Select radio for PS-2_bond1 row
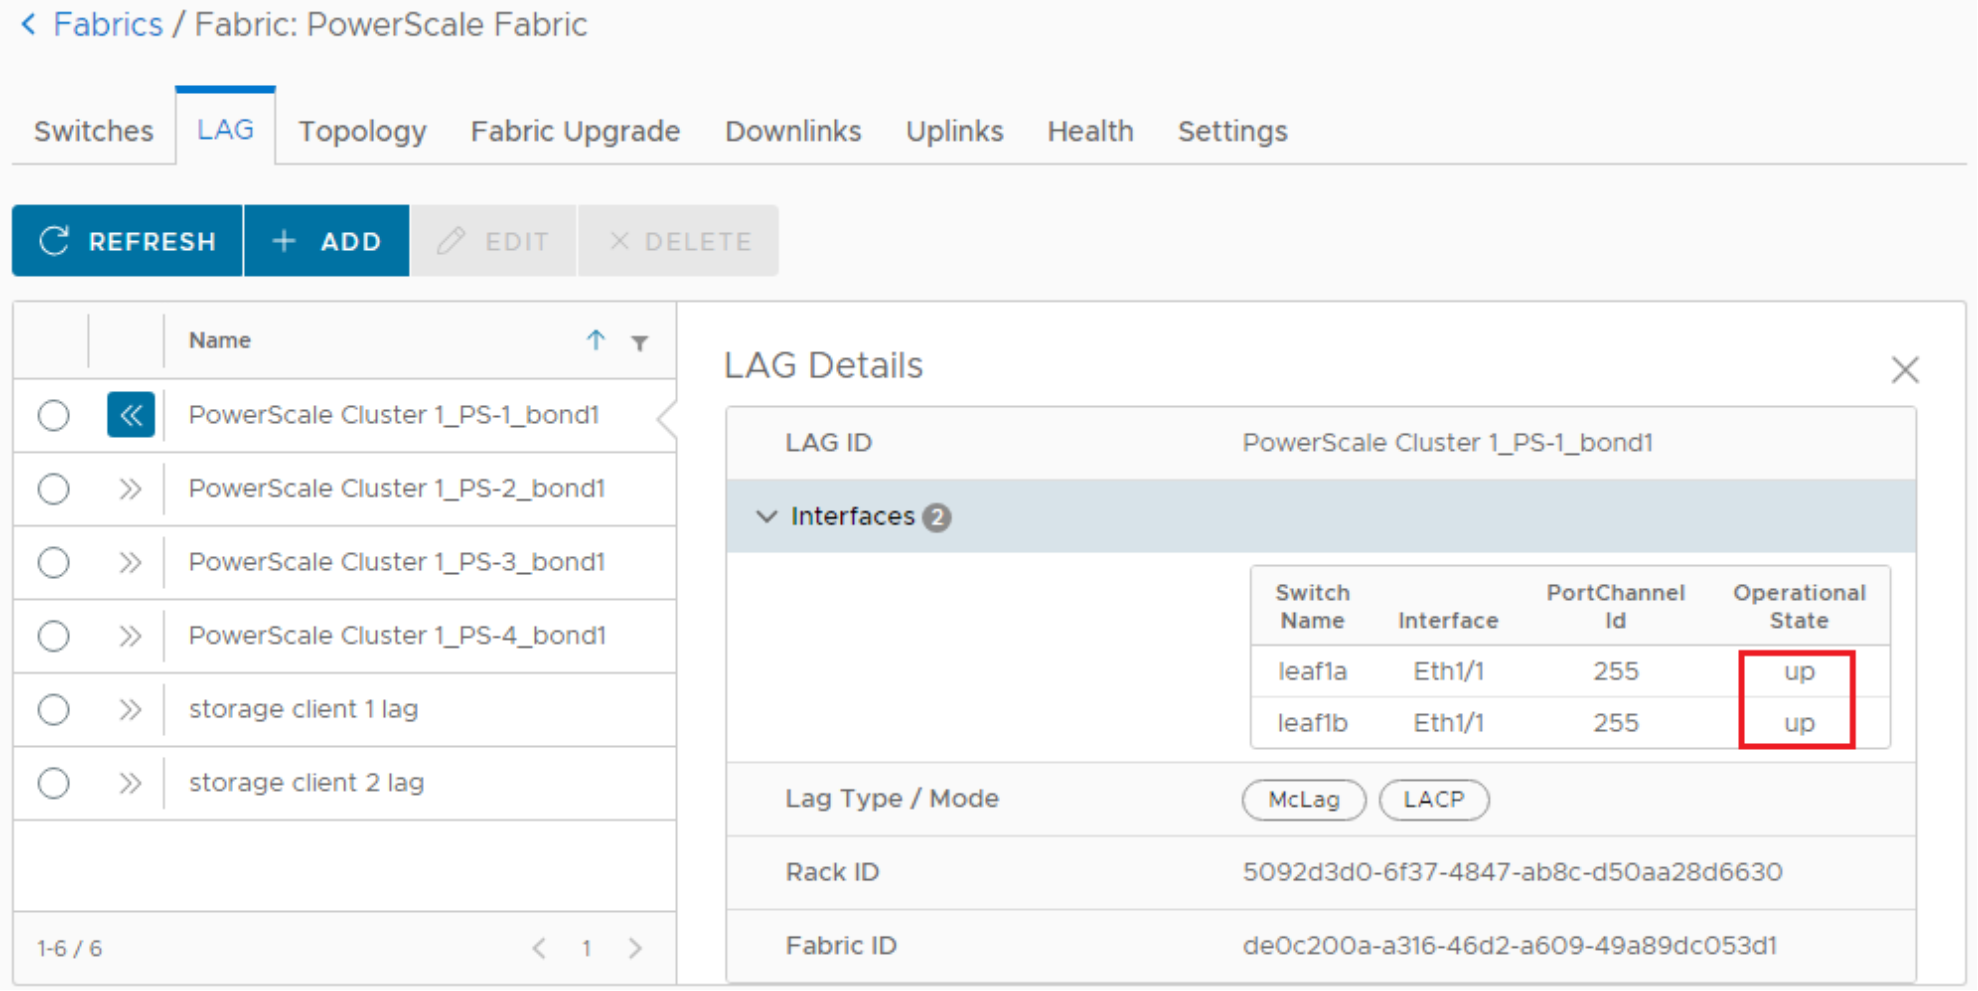This screenshot has height=991, width=1978. click(53, 489)
